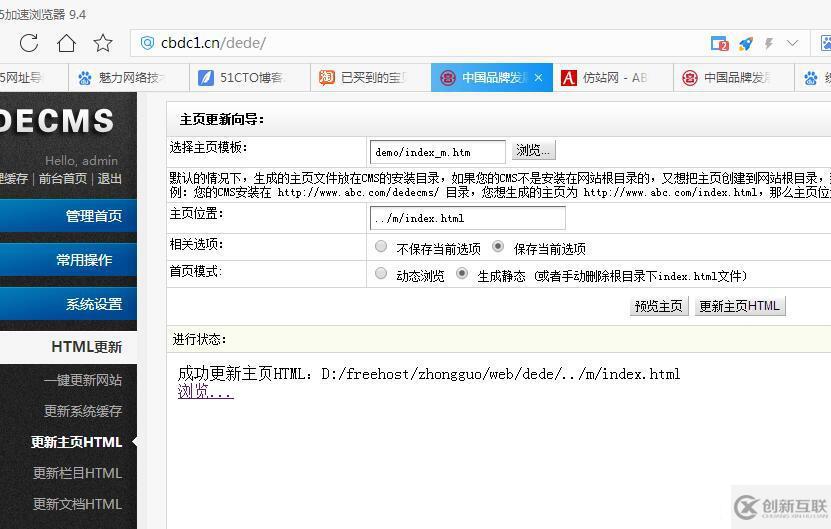Click 更新主页HTML sidebar item
This screenshot has height=529, width=831.
[x=76, y=442]
